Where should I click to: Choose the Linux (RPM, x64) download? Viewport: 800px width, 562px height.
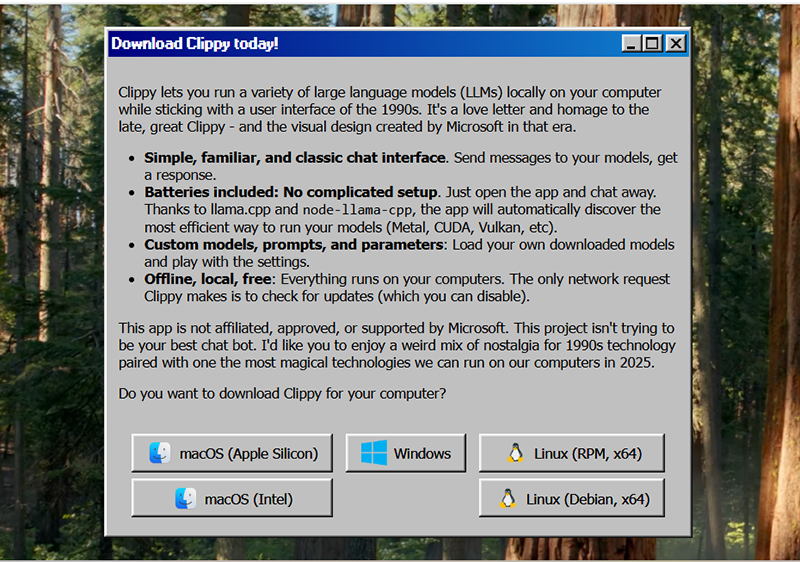click(x=572, y=453)
